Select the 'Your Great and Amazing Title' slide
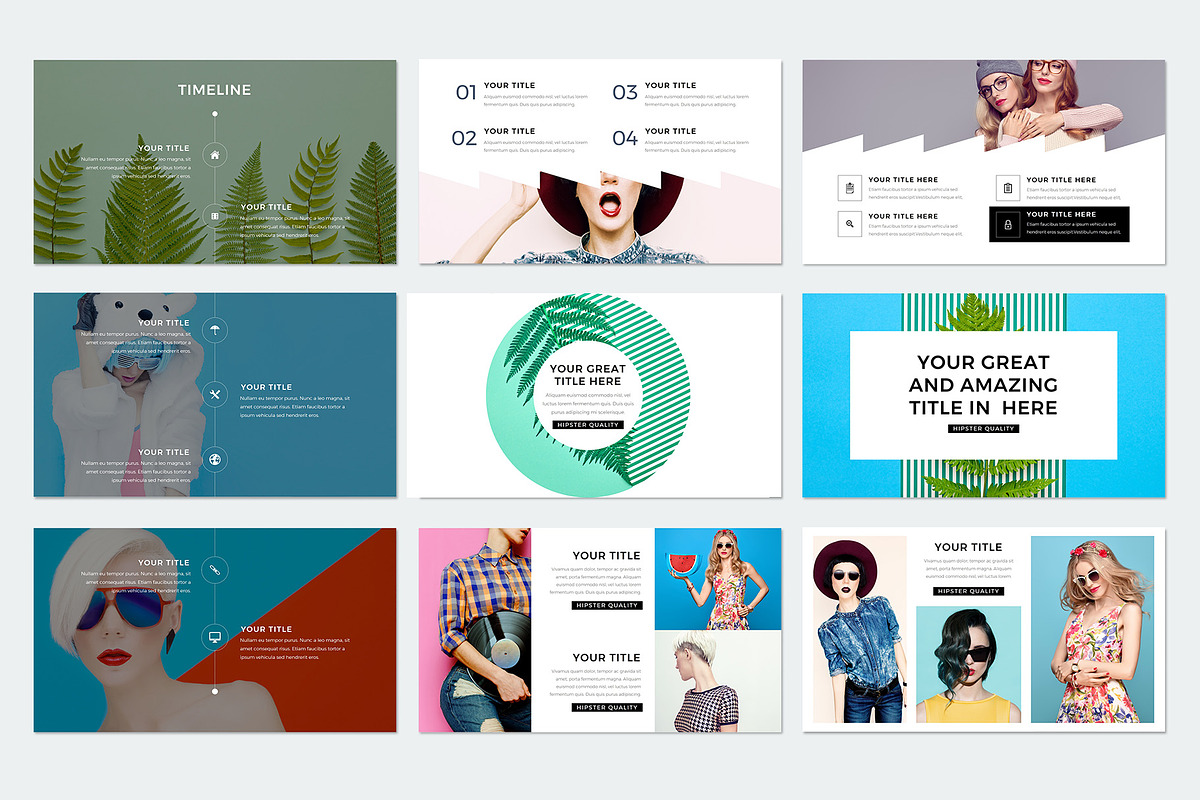Viewport: 1200px width, 800px height. tap(984, 395)
